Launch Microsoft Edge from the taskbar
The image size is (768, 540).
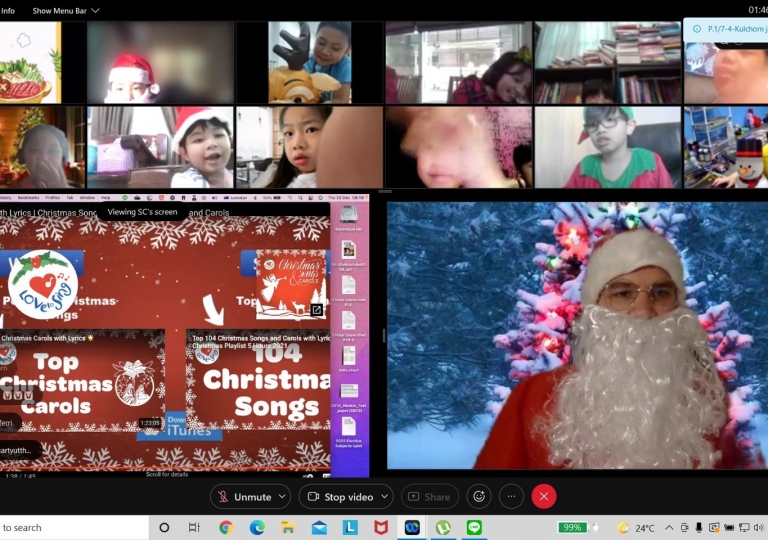(x=257, y=528)
